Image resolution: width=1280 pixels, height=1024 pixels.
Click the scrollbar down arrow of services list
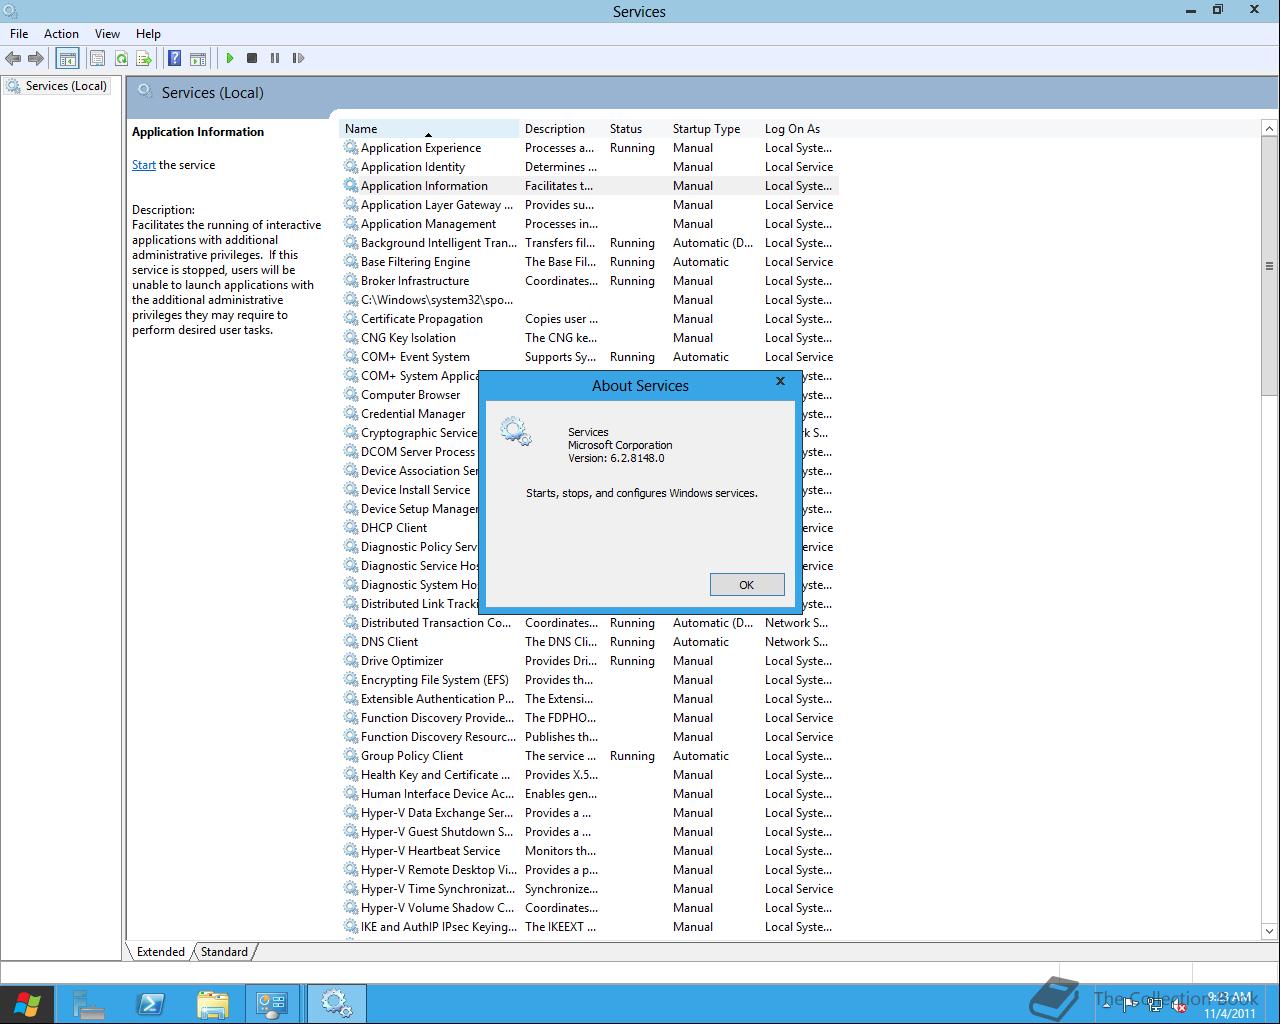point(1270,931)
